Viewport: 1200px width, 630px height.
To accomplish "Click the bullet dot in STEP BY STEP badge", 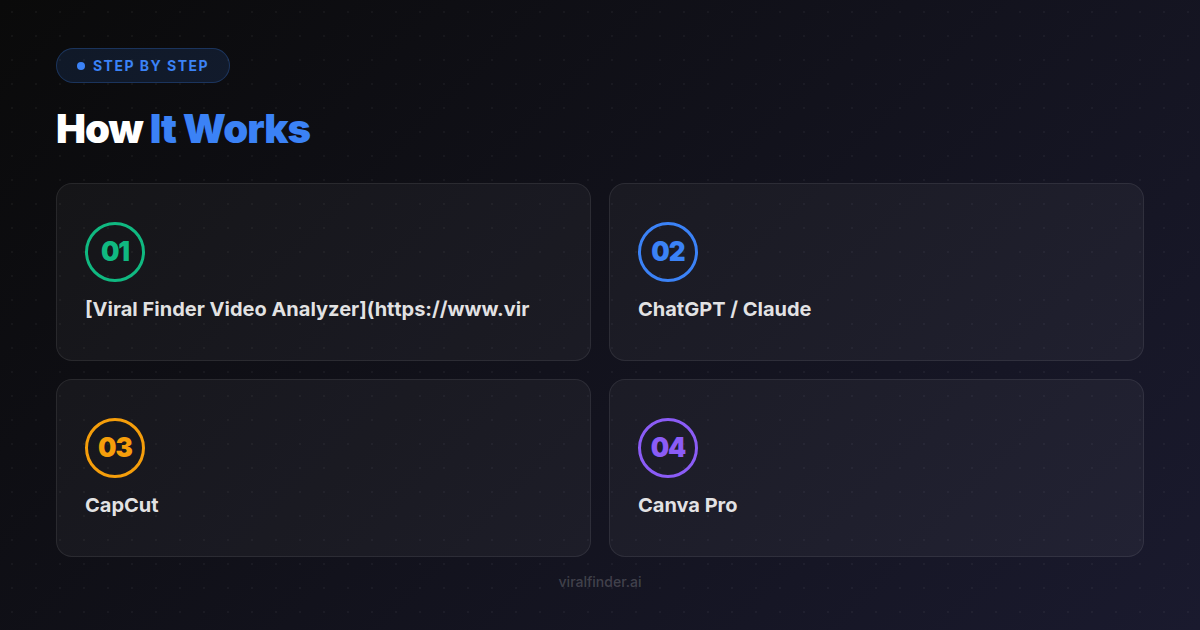I will pyautogui.click(x=81, y=65).
